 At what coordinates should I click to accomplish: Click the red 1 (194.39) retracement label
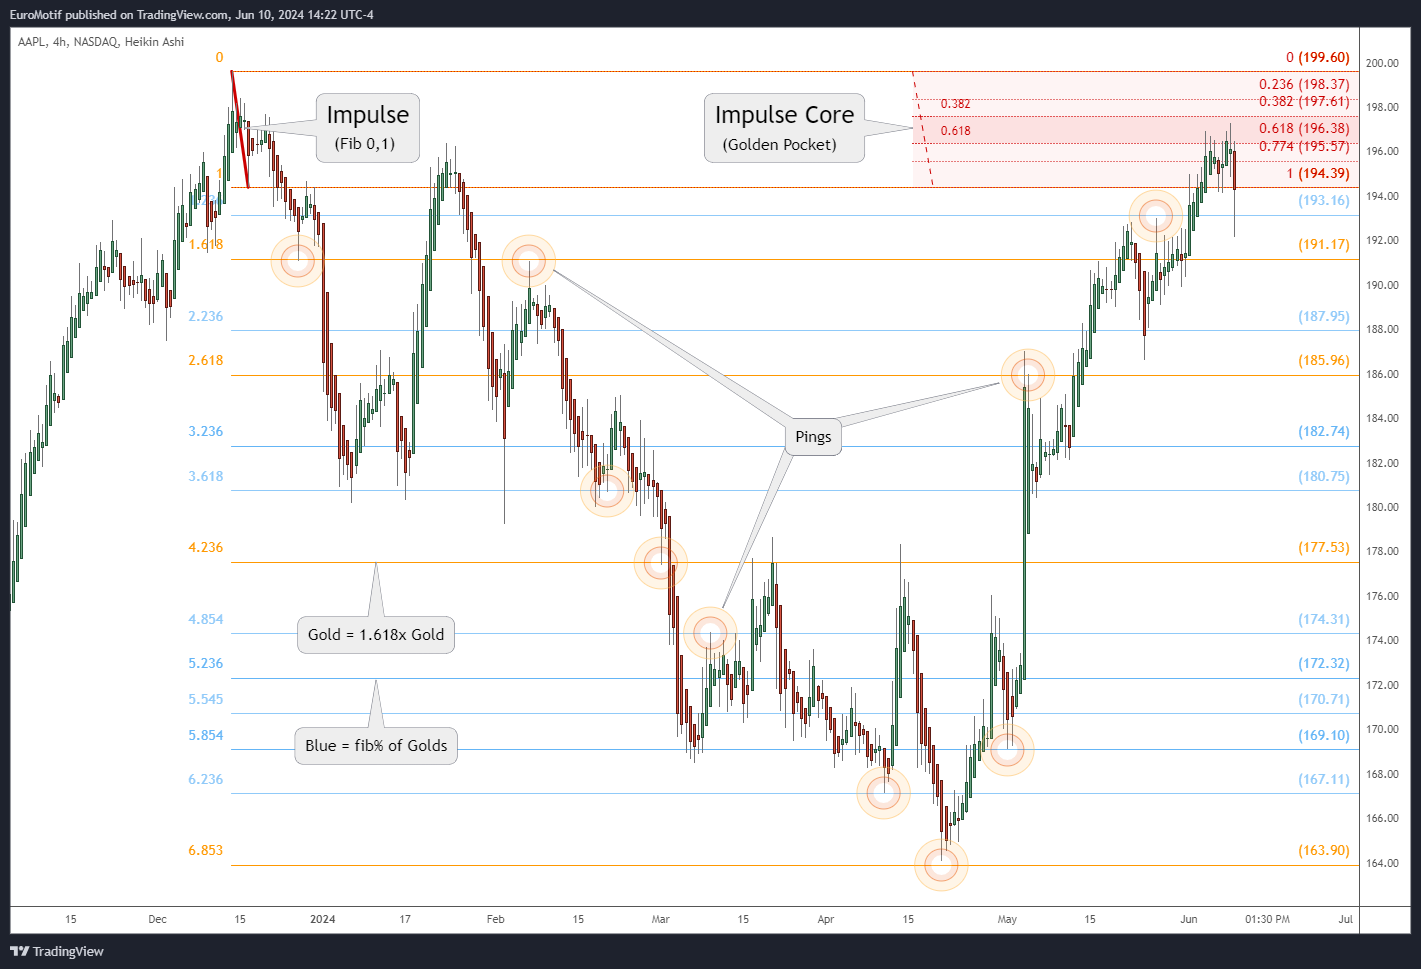[1318, 173]
